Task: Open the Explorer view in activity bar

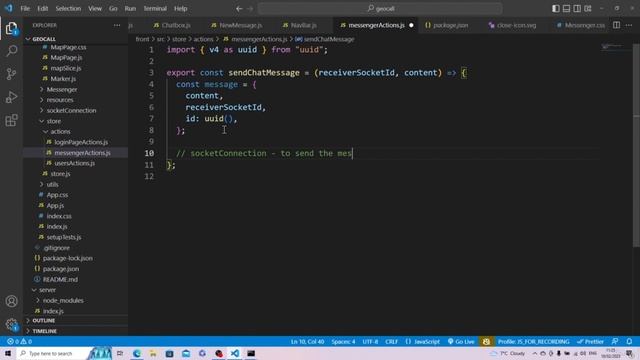Action: [x=11, y=29]
